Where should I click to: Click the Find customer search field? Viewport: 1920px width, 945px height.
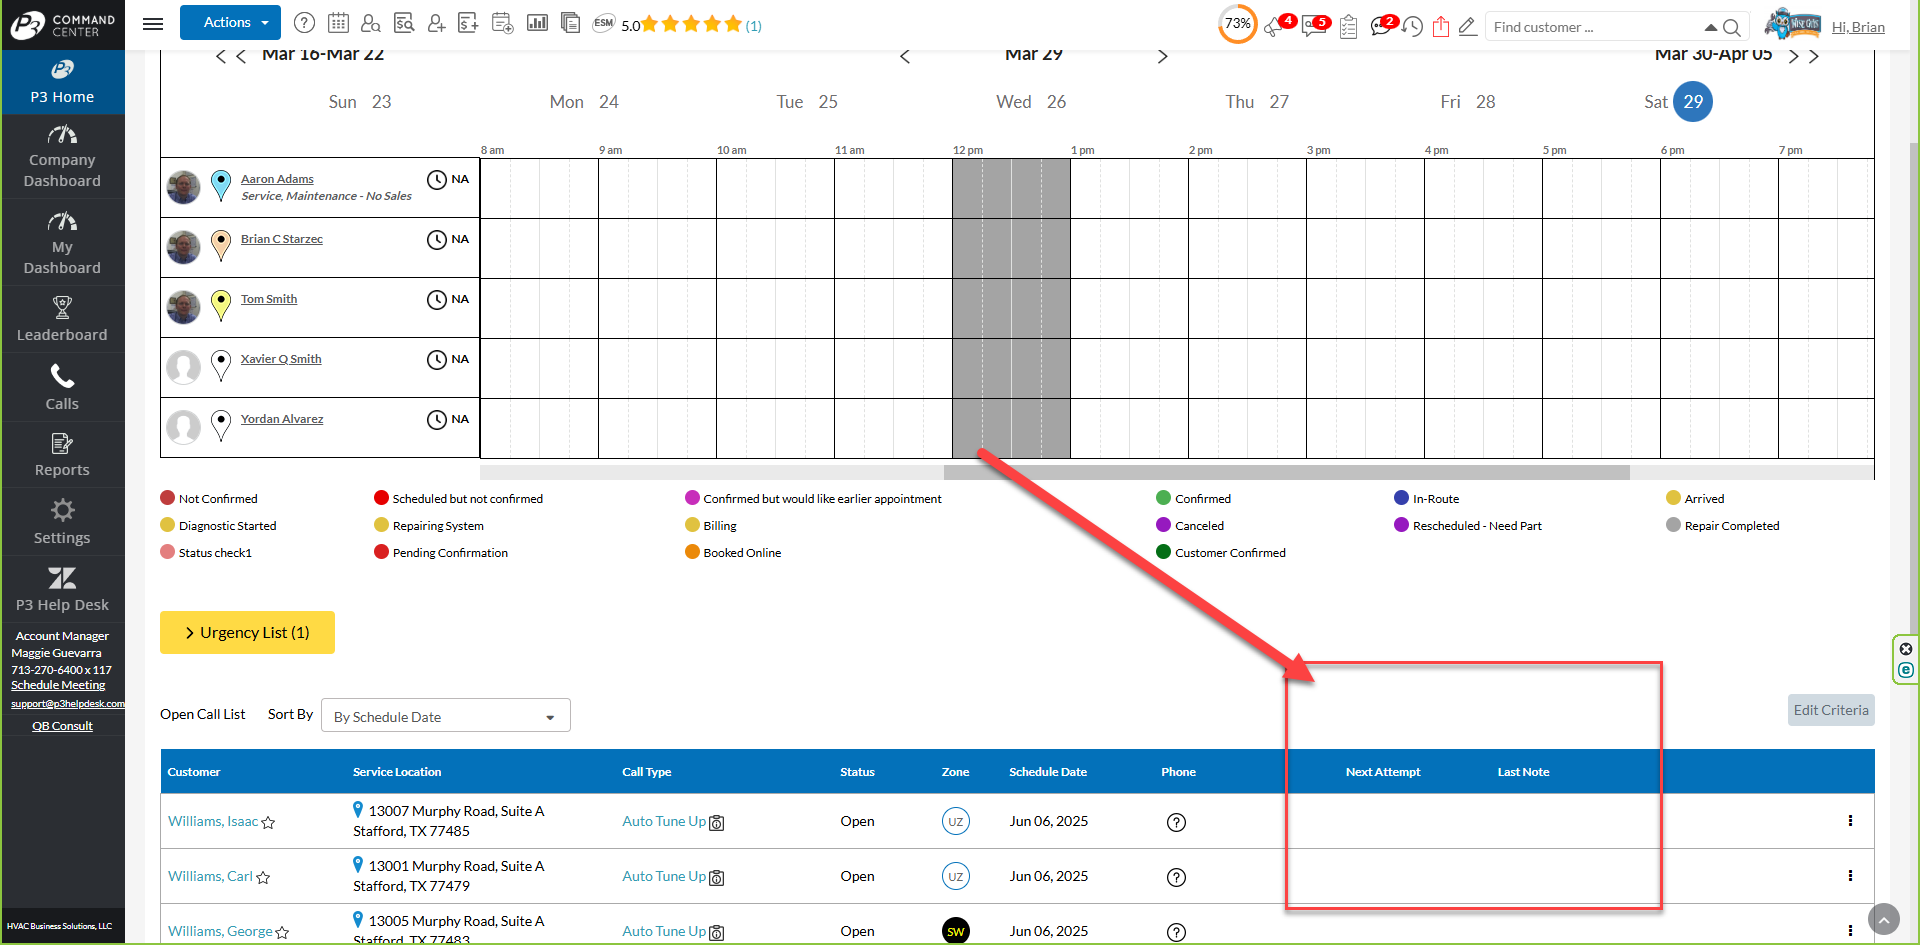coord(1592,27)
